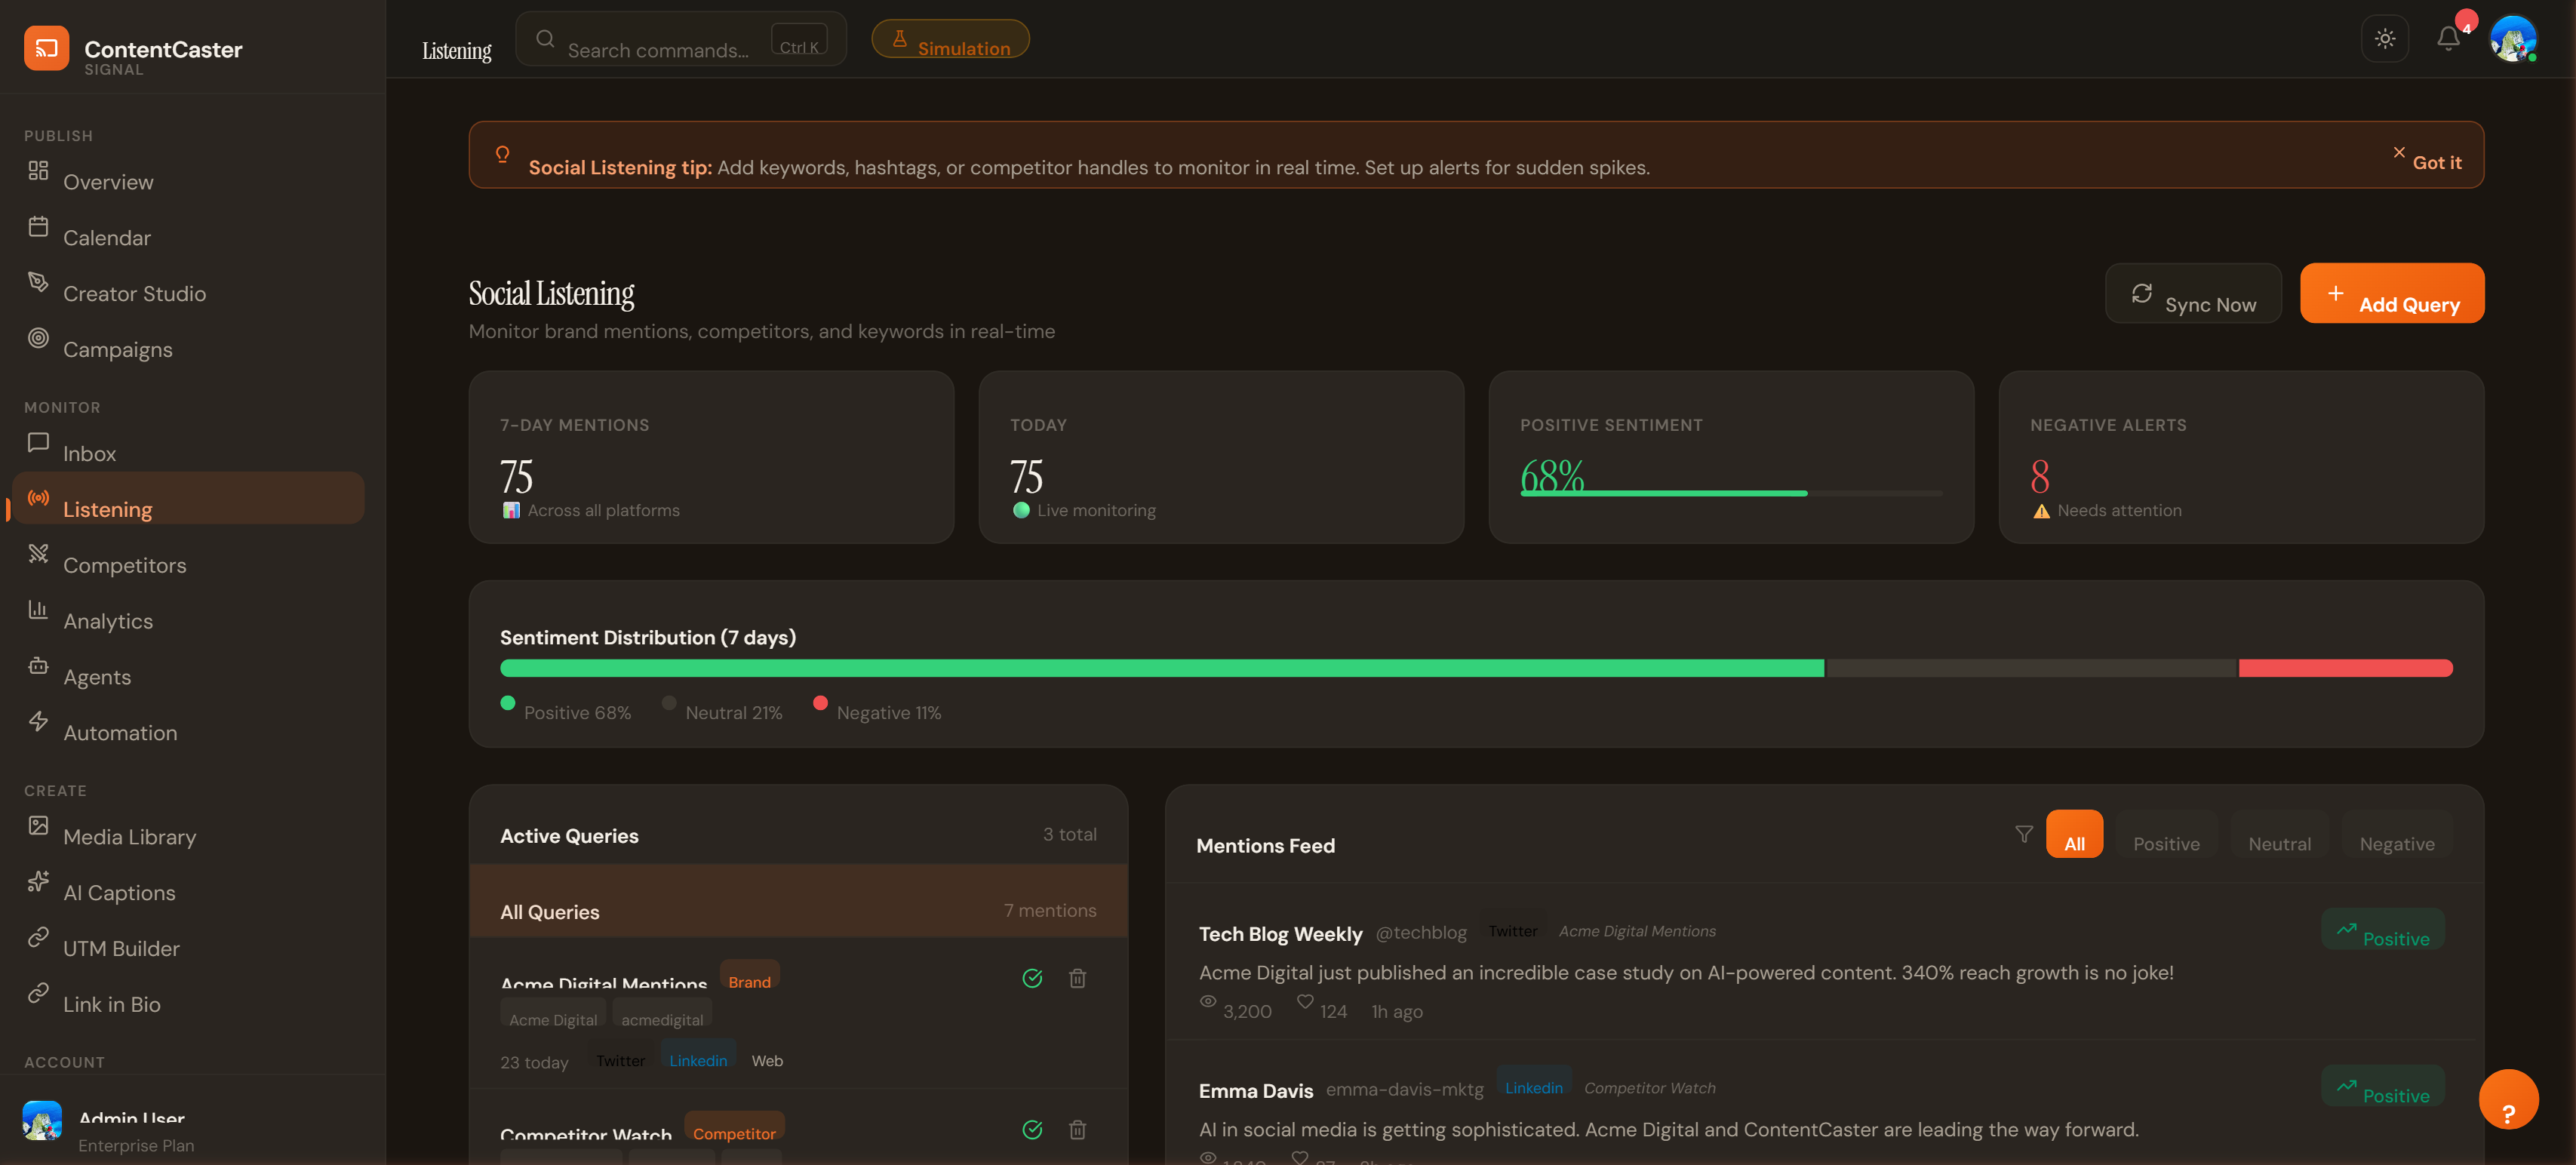Screen dimensions: 2576x1165
Task: Click the Analytics bar chart icon
Action: (x=38, y=610)
